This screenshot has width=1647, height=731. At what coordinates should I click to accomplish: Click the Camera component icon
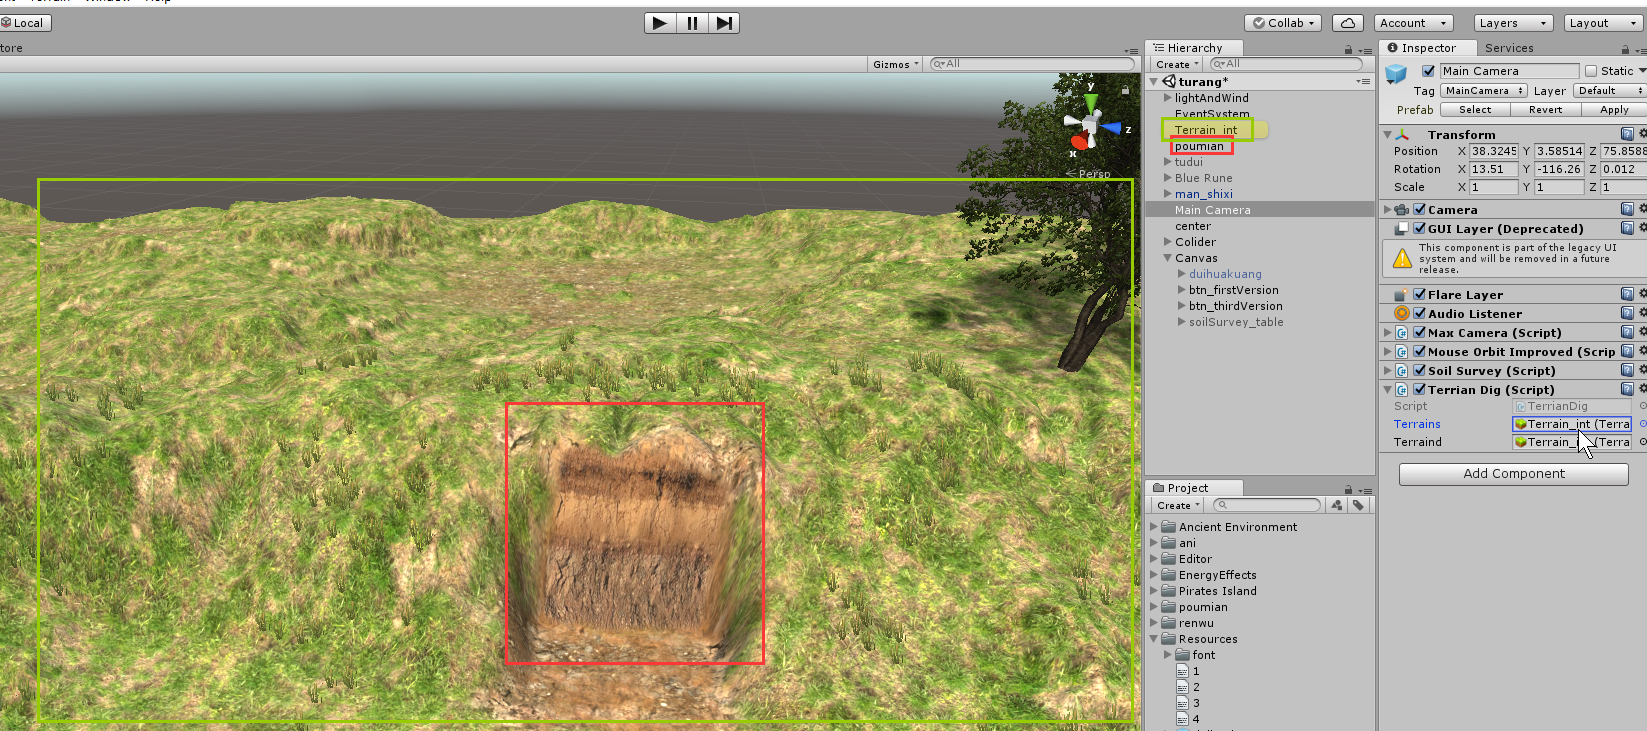coord(1402,209)
